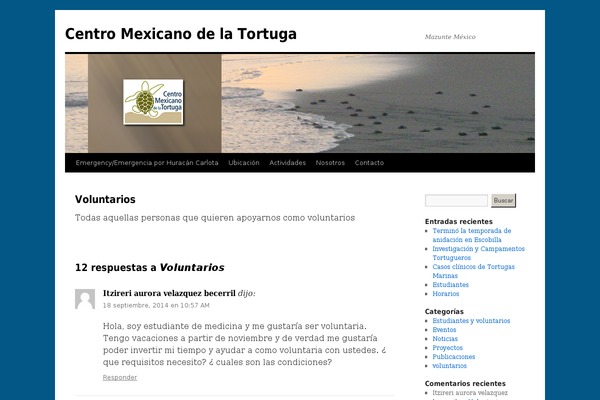
Task: Focus the sidebar search input field
Action: (456, 201)
